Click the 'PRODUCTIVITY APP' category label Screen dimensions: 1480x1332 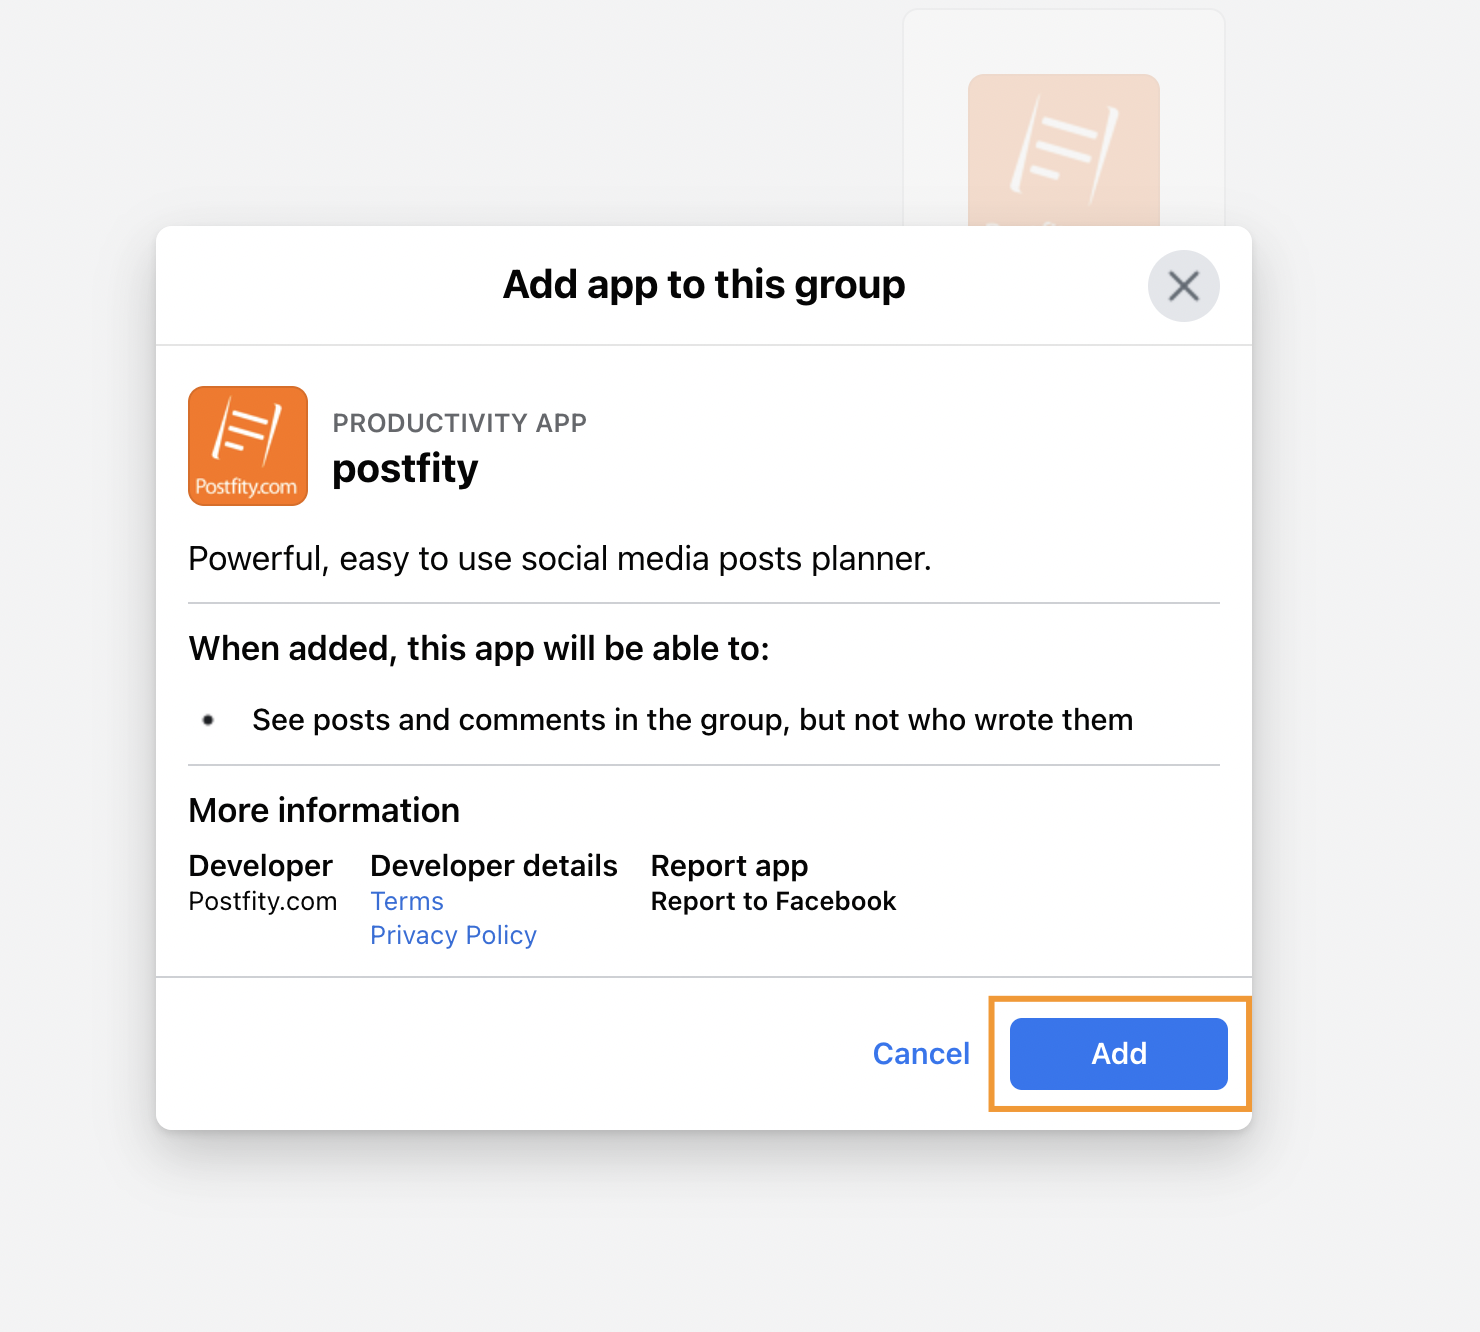(x=459, y=423)
